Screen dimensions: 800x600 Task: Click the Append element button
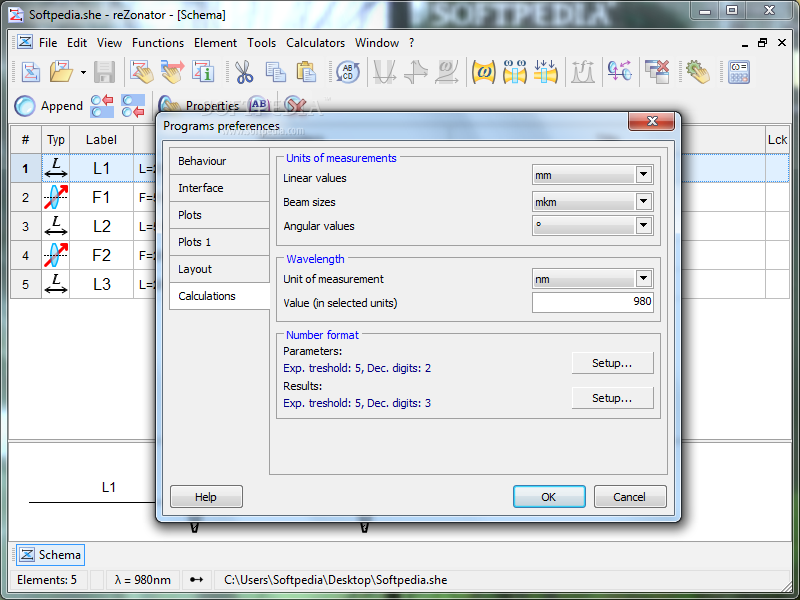48,106
